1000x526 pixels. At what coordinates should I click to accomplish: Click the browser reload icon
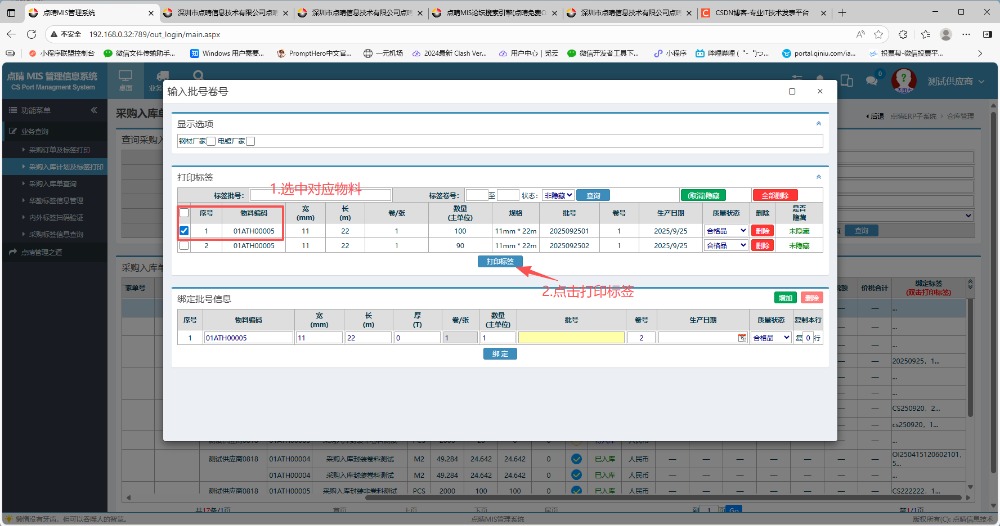pyautogui.click(x=33, y=33)
